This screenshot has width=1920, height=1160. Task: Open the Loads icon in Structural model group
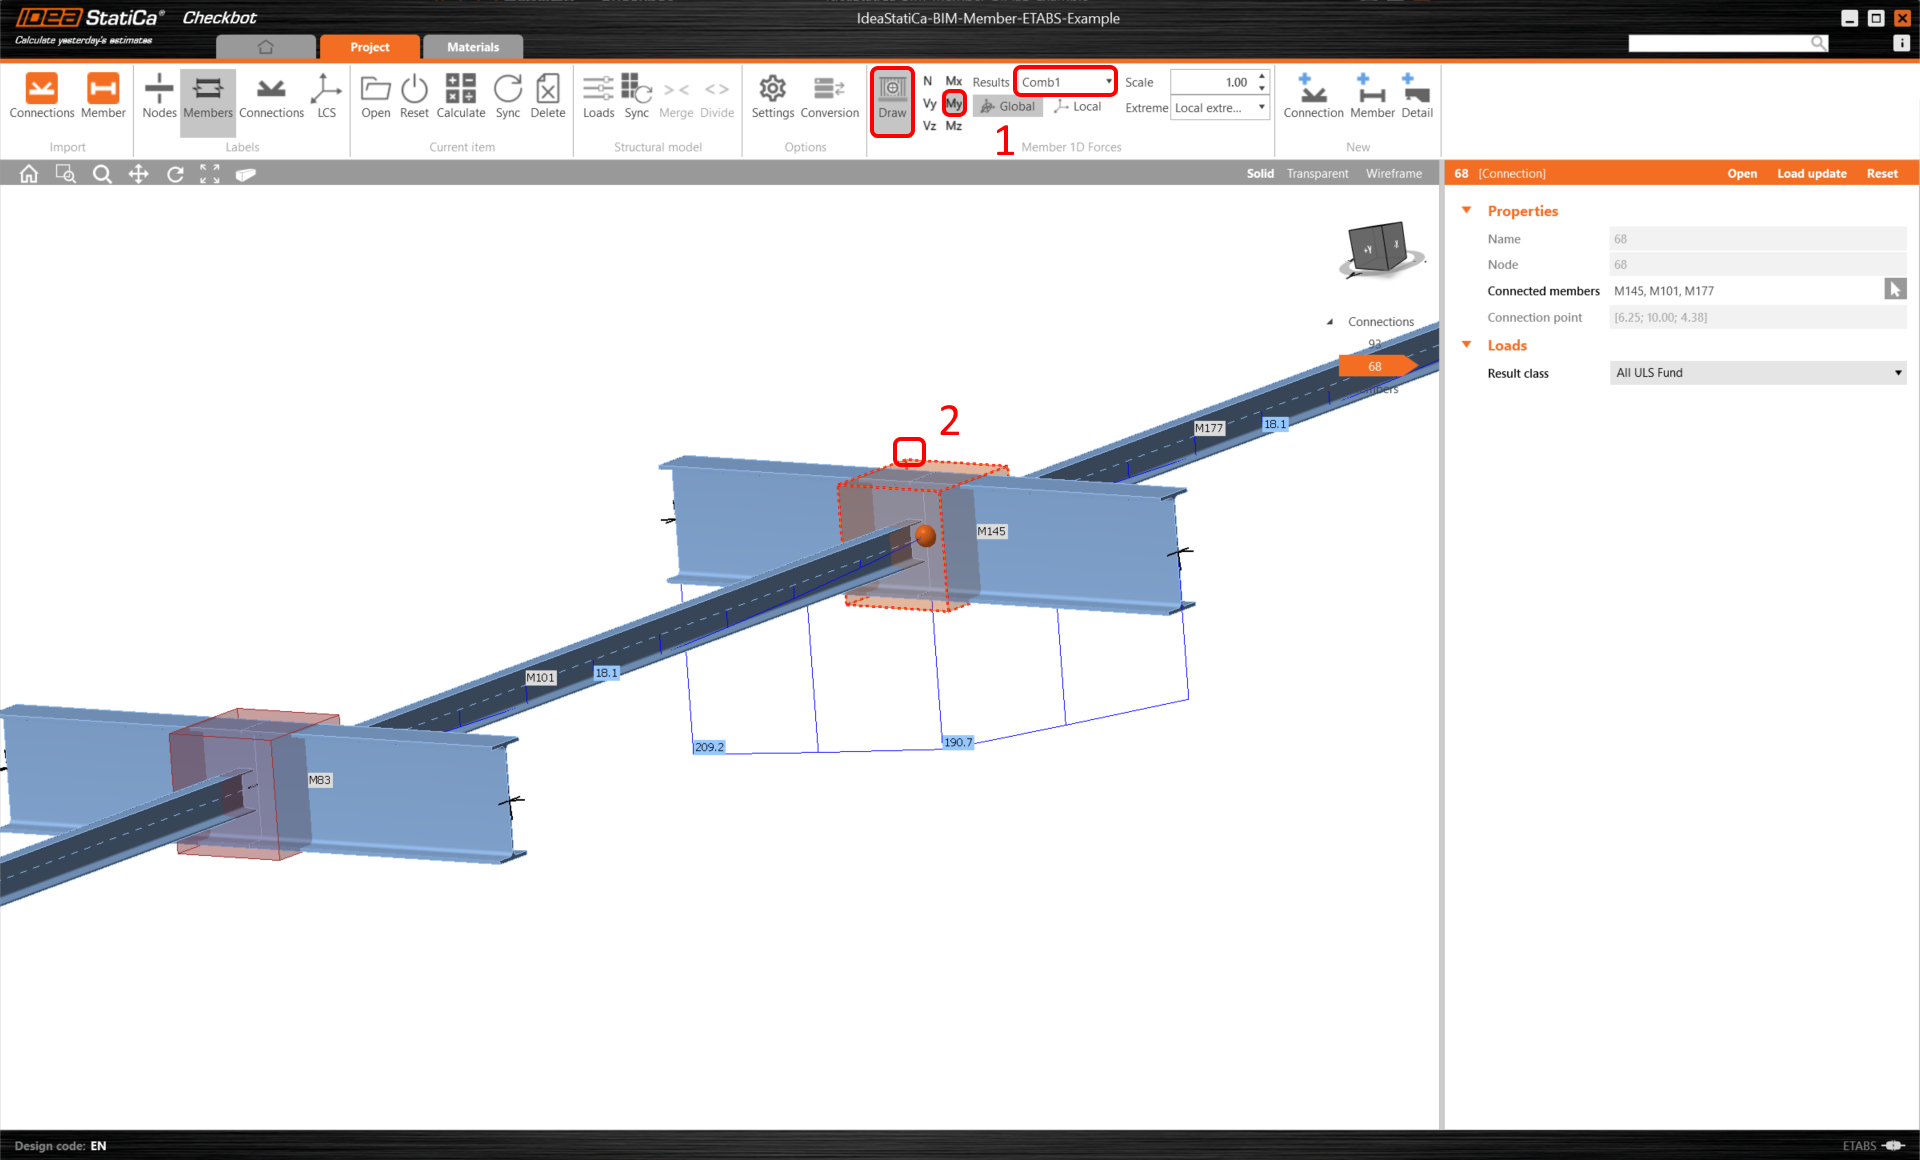tap(598, 95)
